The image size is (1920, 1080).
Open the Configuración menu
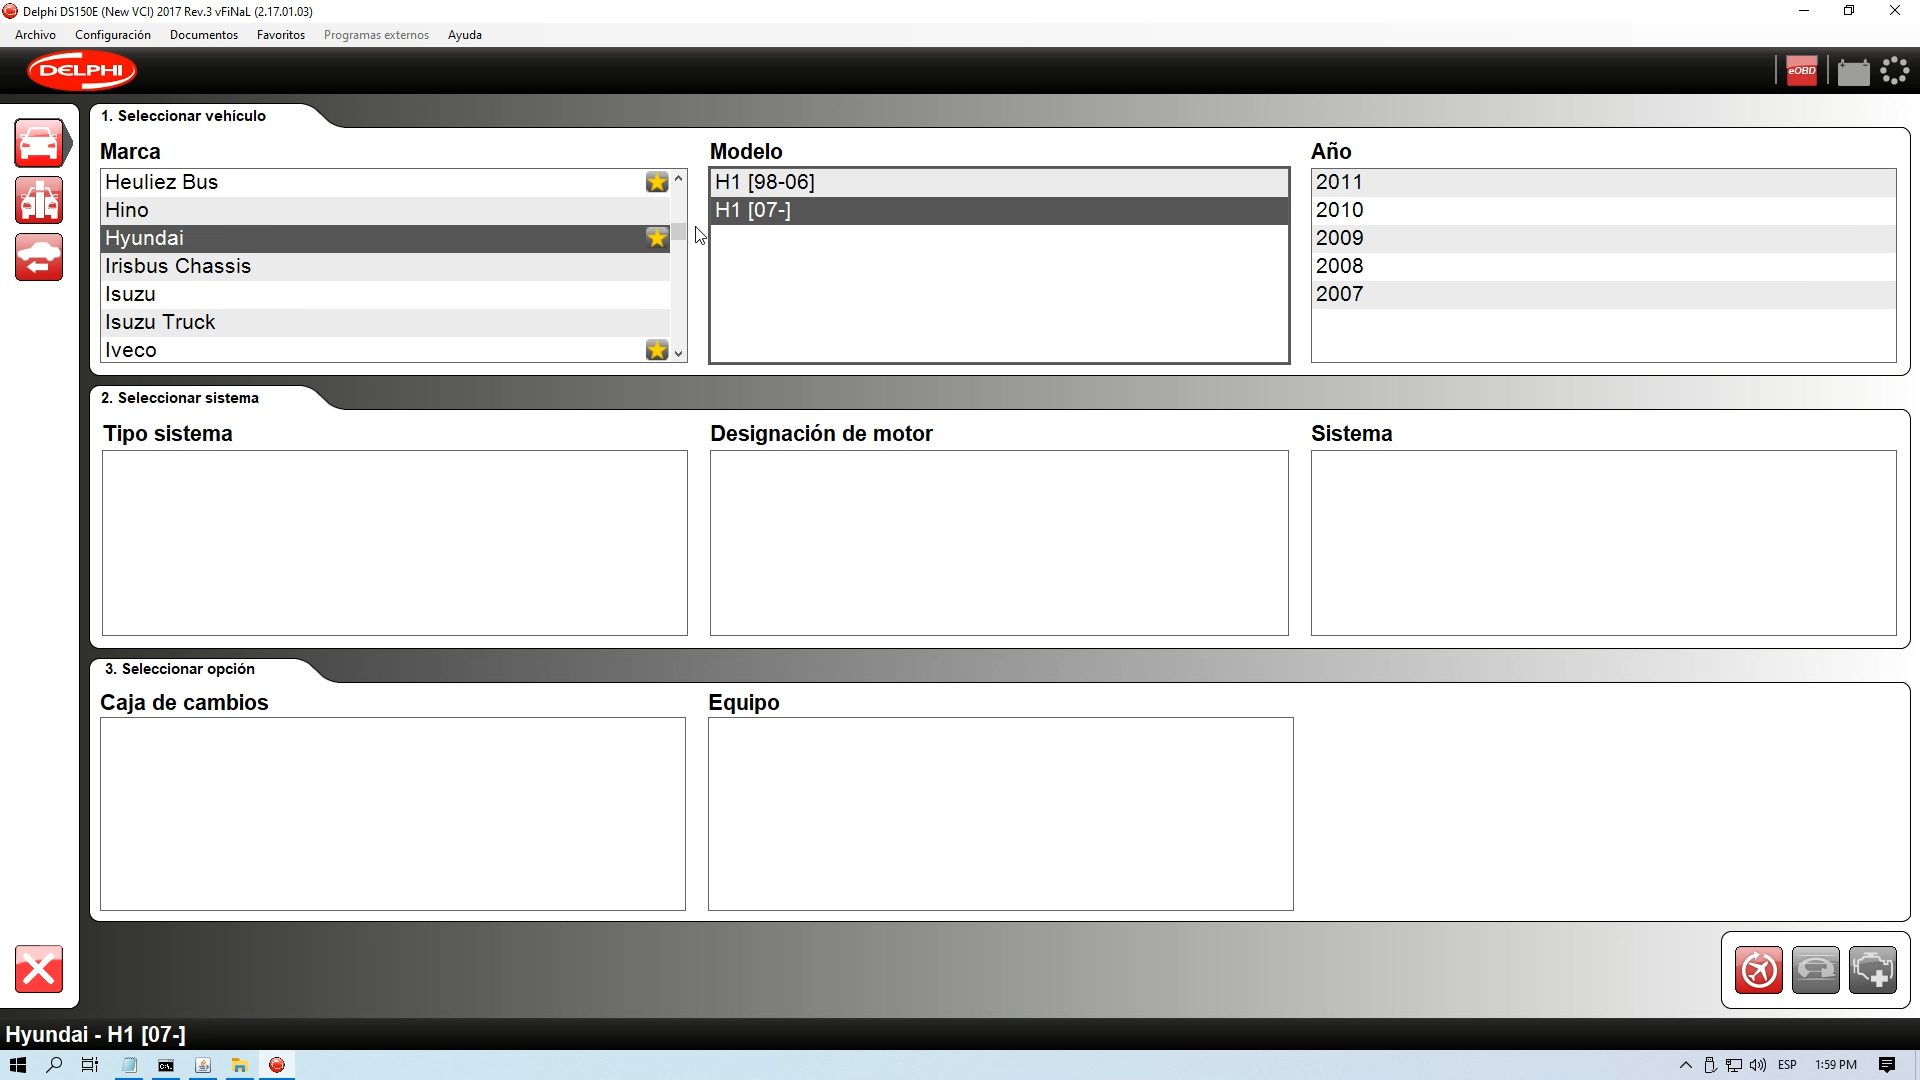[112, 35]
